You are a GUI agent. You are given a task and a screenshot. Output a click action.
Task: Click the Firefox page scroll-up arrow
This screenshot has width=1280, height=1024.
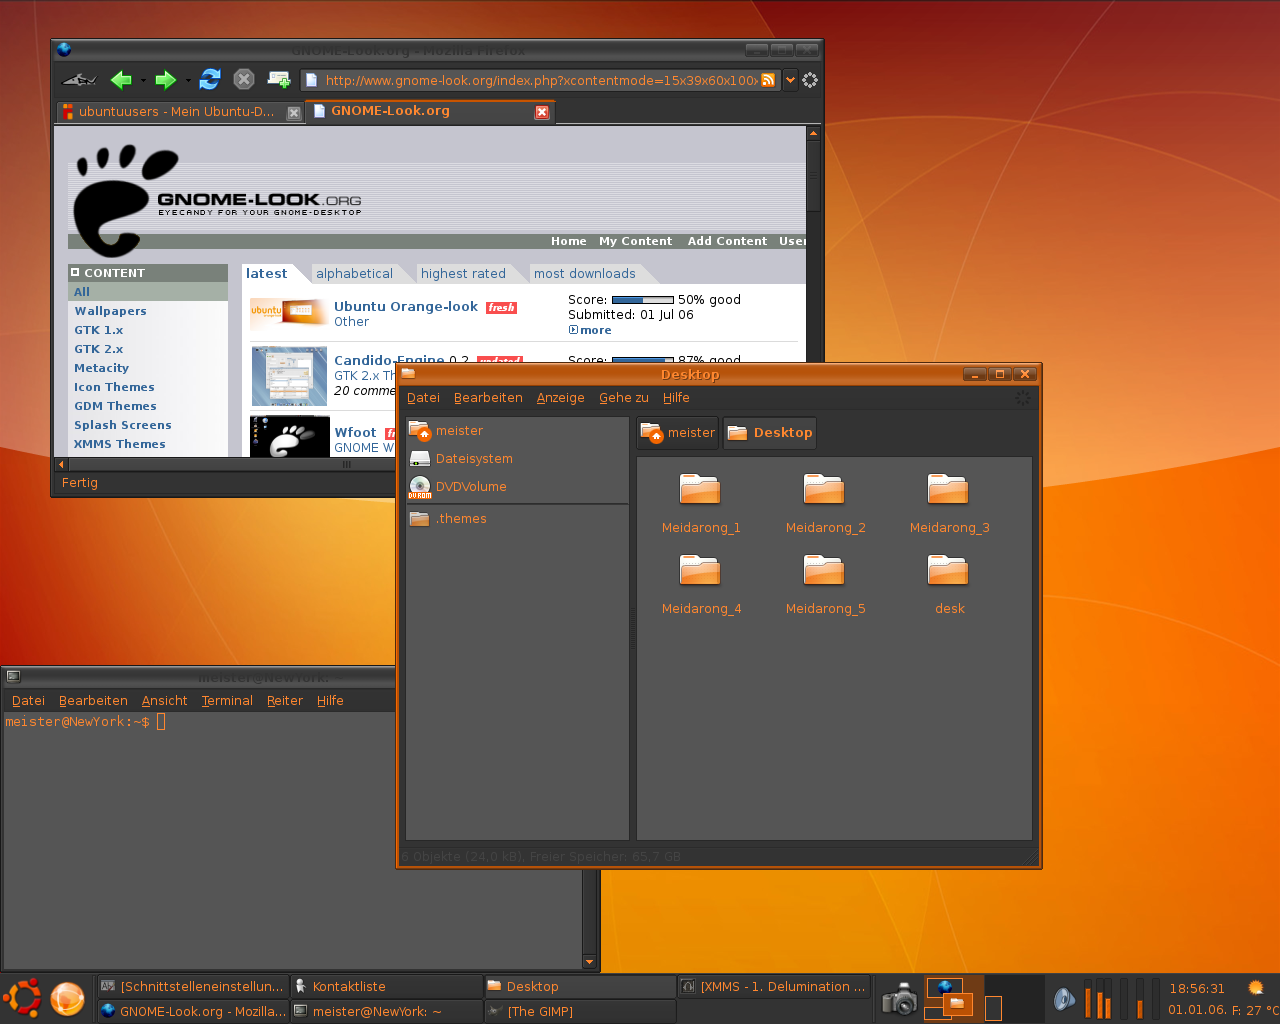tap(813, 133)
